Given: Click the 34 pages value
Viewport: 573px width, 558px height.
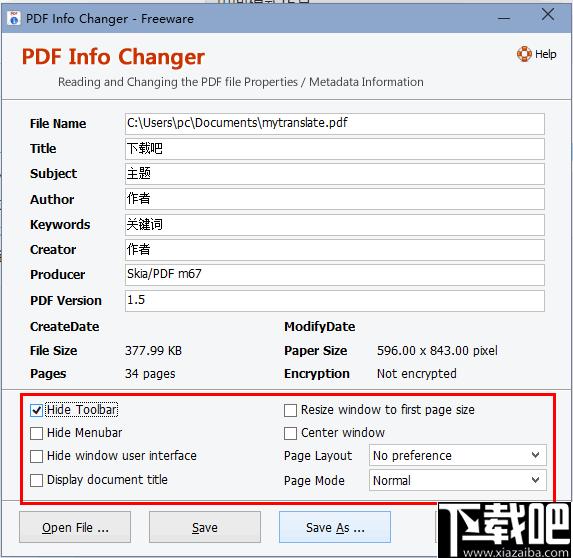Looking at the screenshot, I should click(x=150, y=374).
